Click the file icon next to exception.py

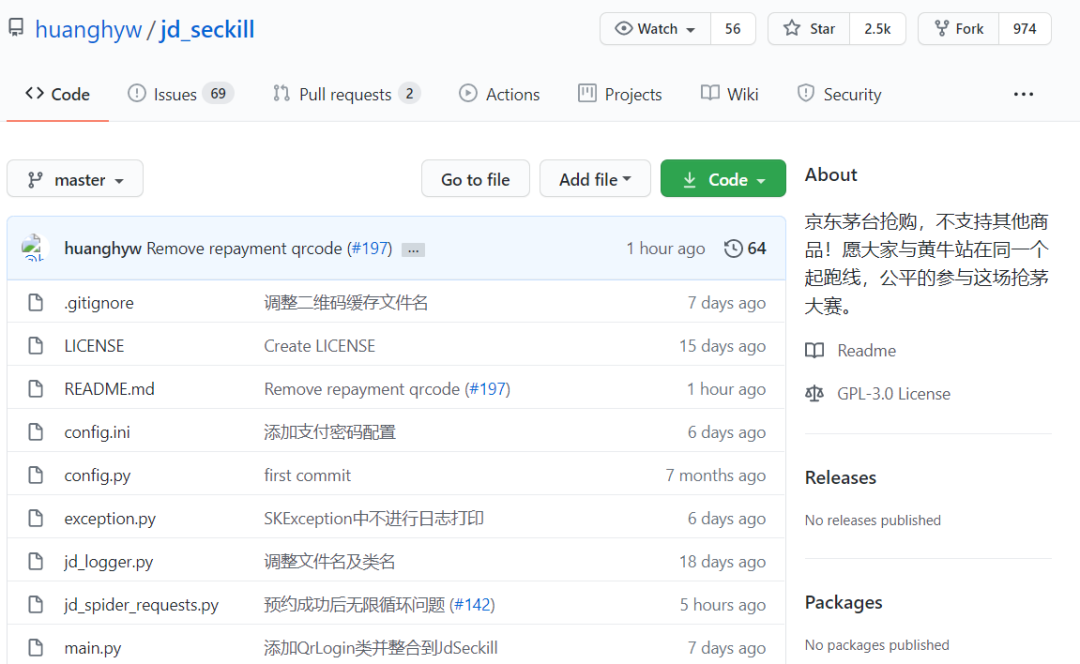pos(35,518)
